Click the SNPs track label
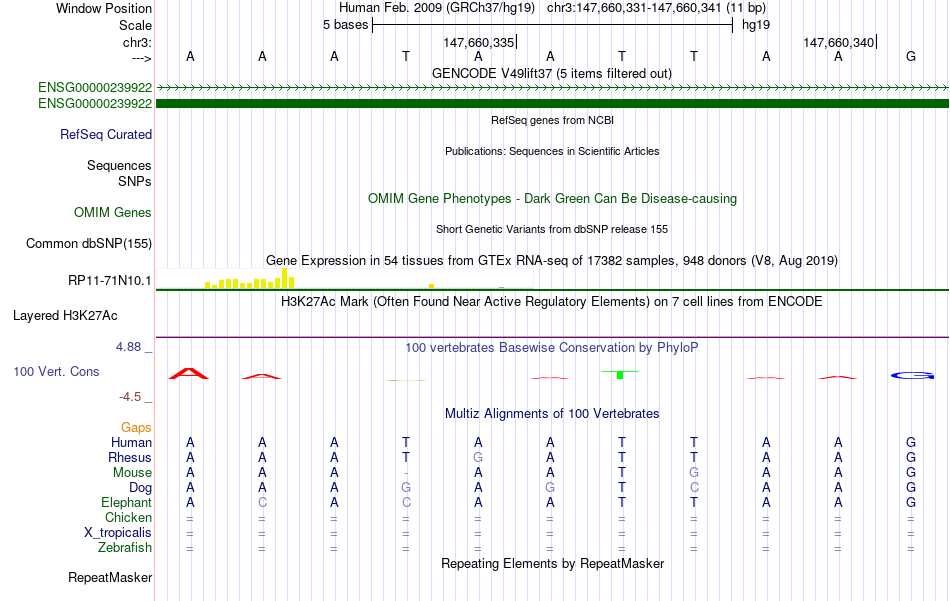 135,181
